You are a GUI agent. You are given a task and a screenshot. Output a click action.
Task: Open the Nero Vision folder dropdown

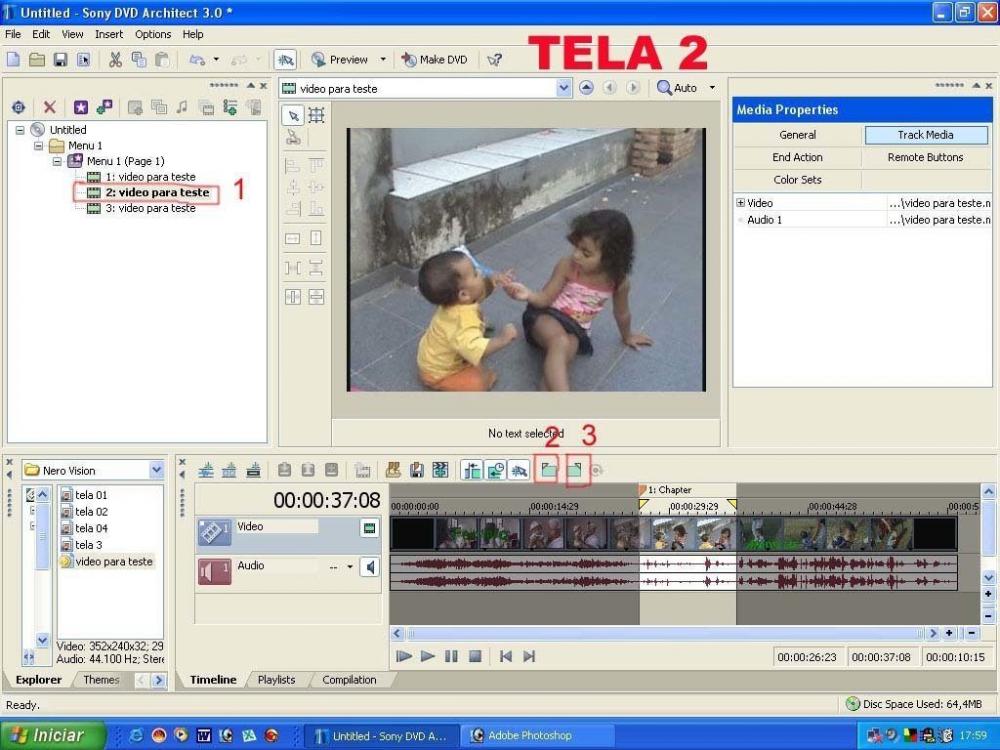tap(156, 470)
